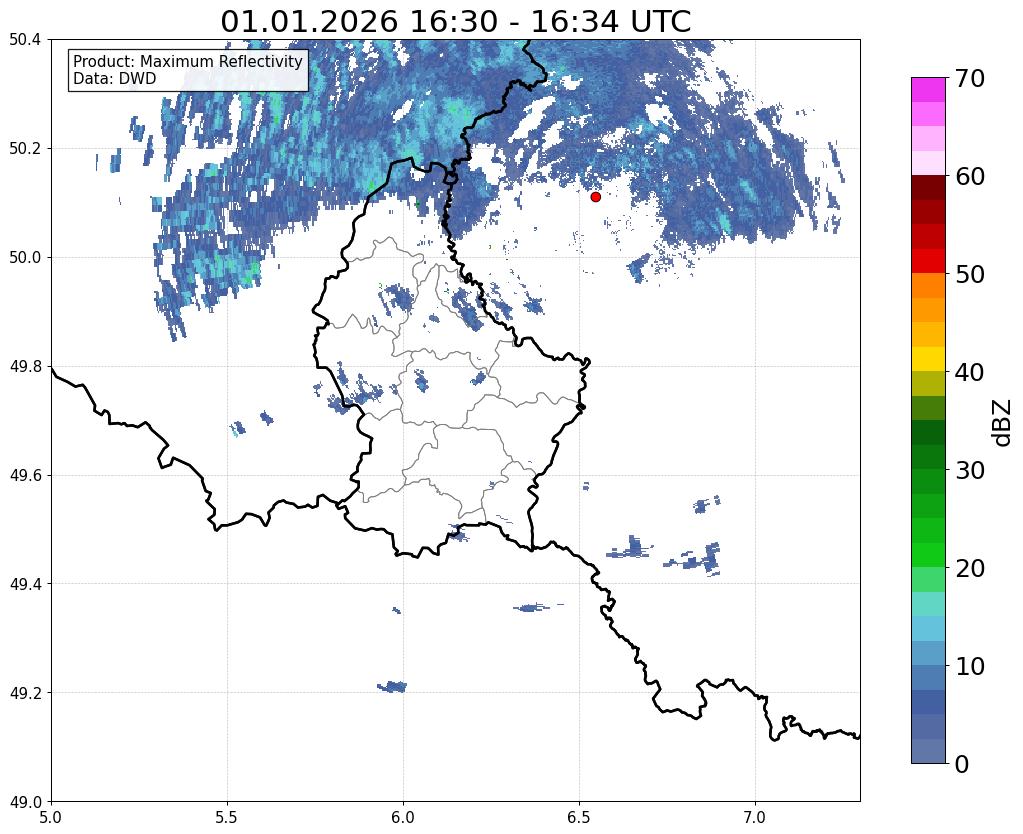Click the isolated radar echo near 6.0°E, 49.2°N
Image resolution: width=1023 pixels, height=834 pixels.
tap(392, 687)
